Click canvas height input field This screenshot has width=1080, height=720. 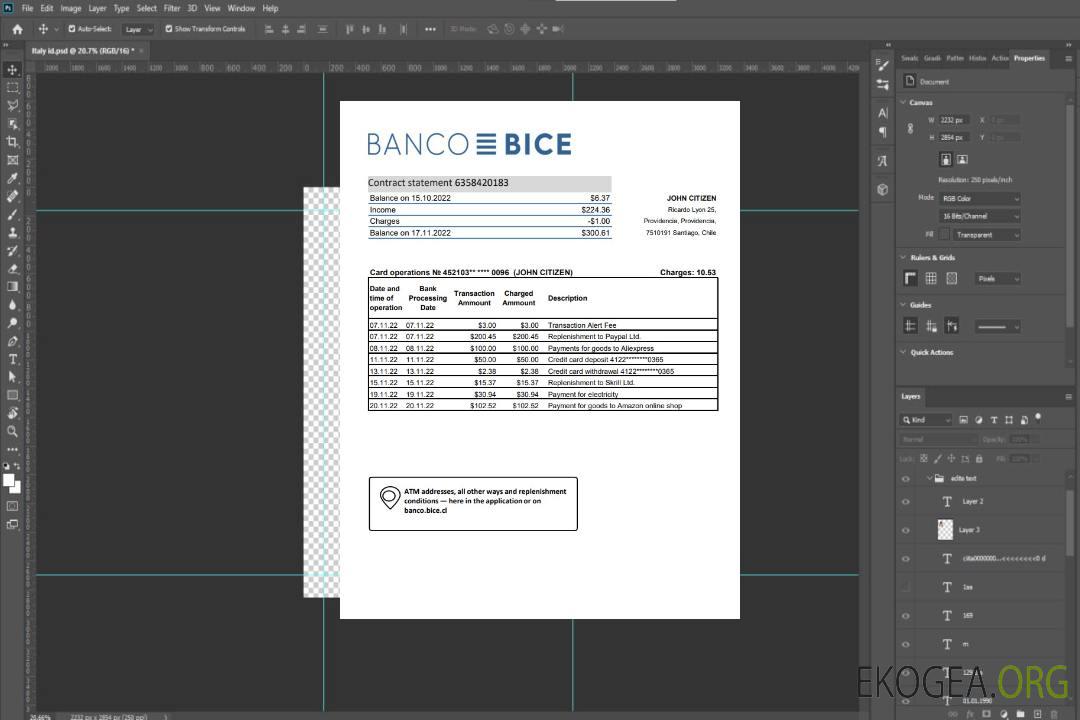pos(954,137)
